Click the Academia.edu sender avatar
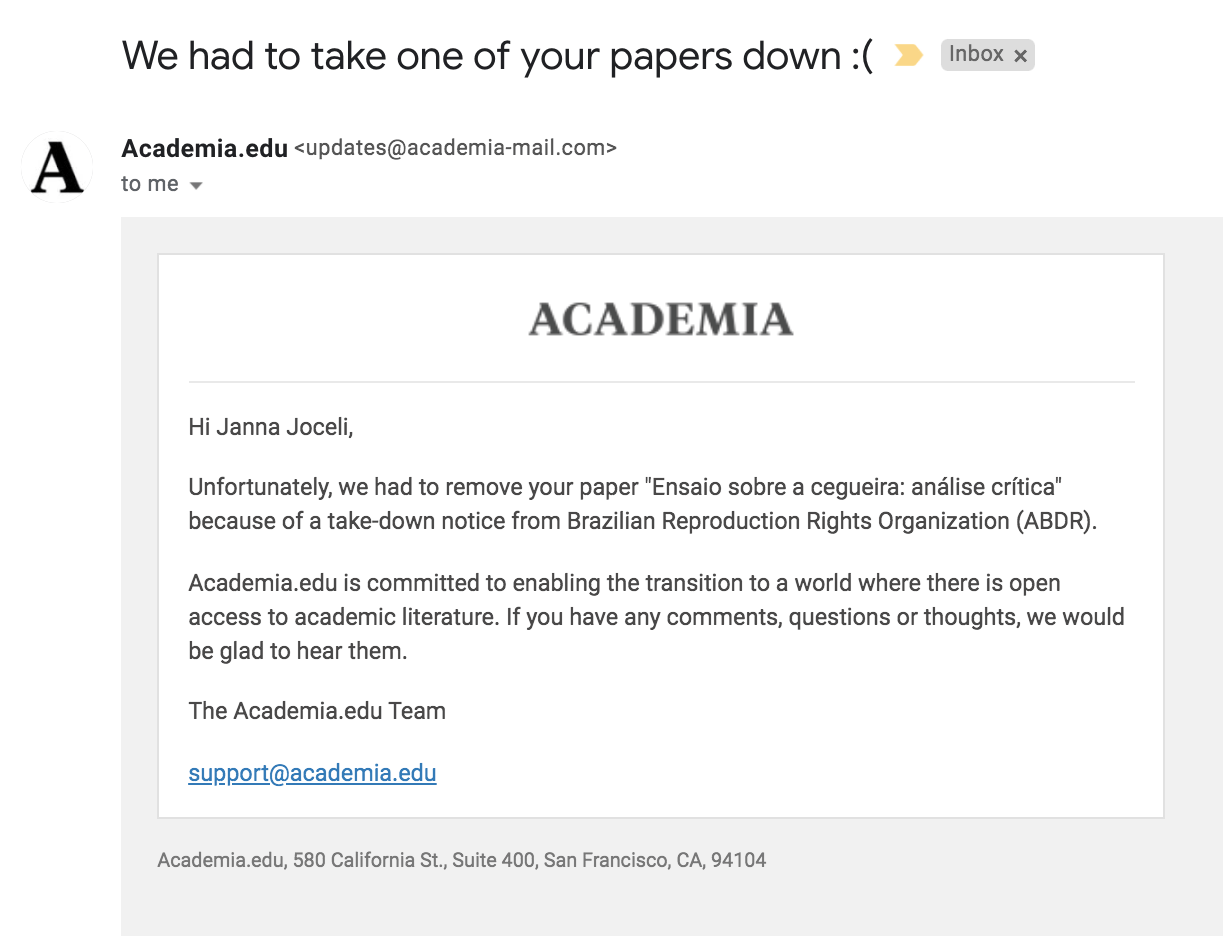 [x=57, y=167]
